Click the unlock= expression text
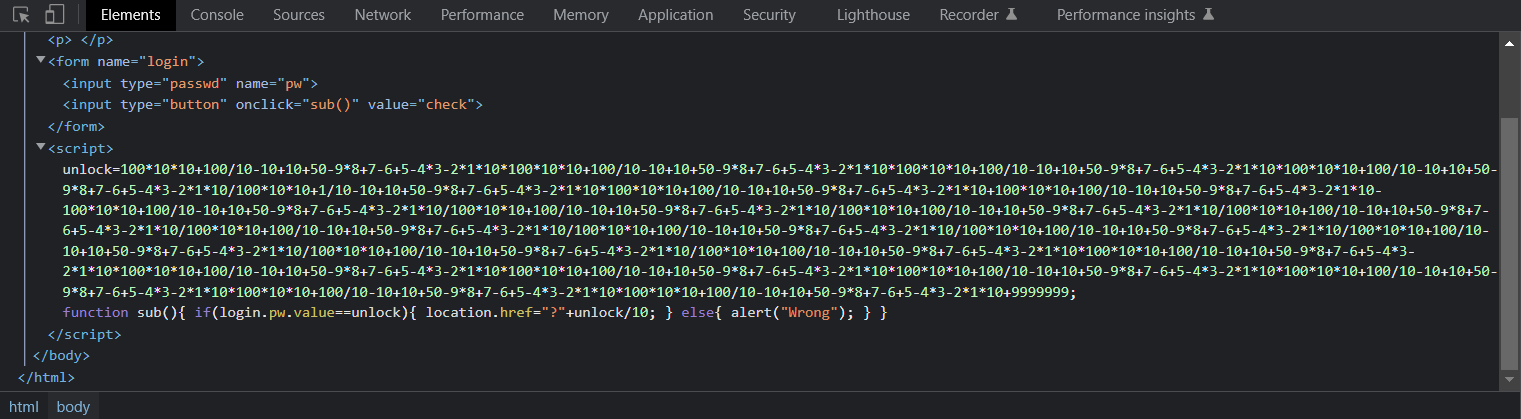The image size is (1521, 419). pos(780,231)
